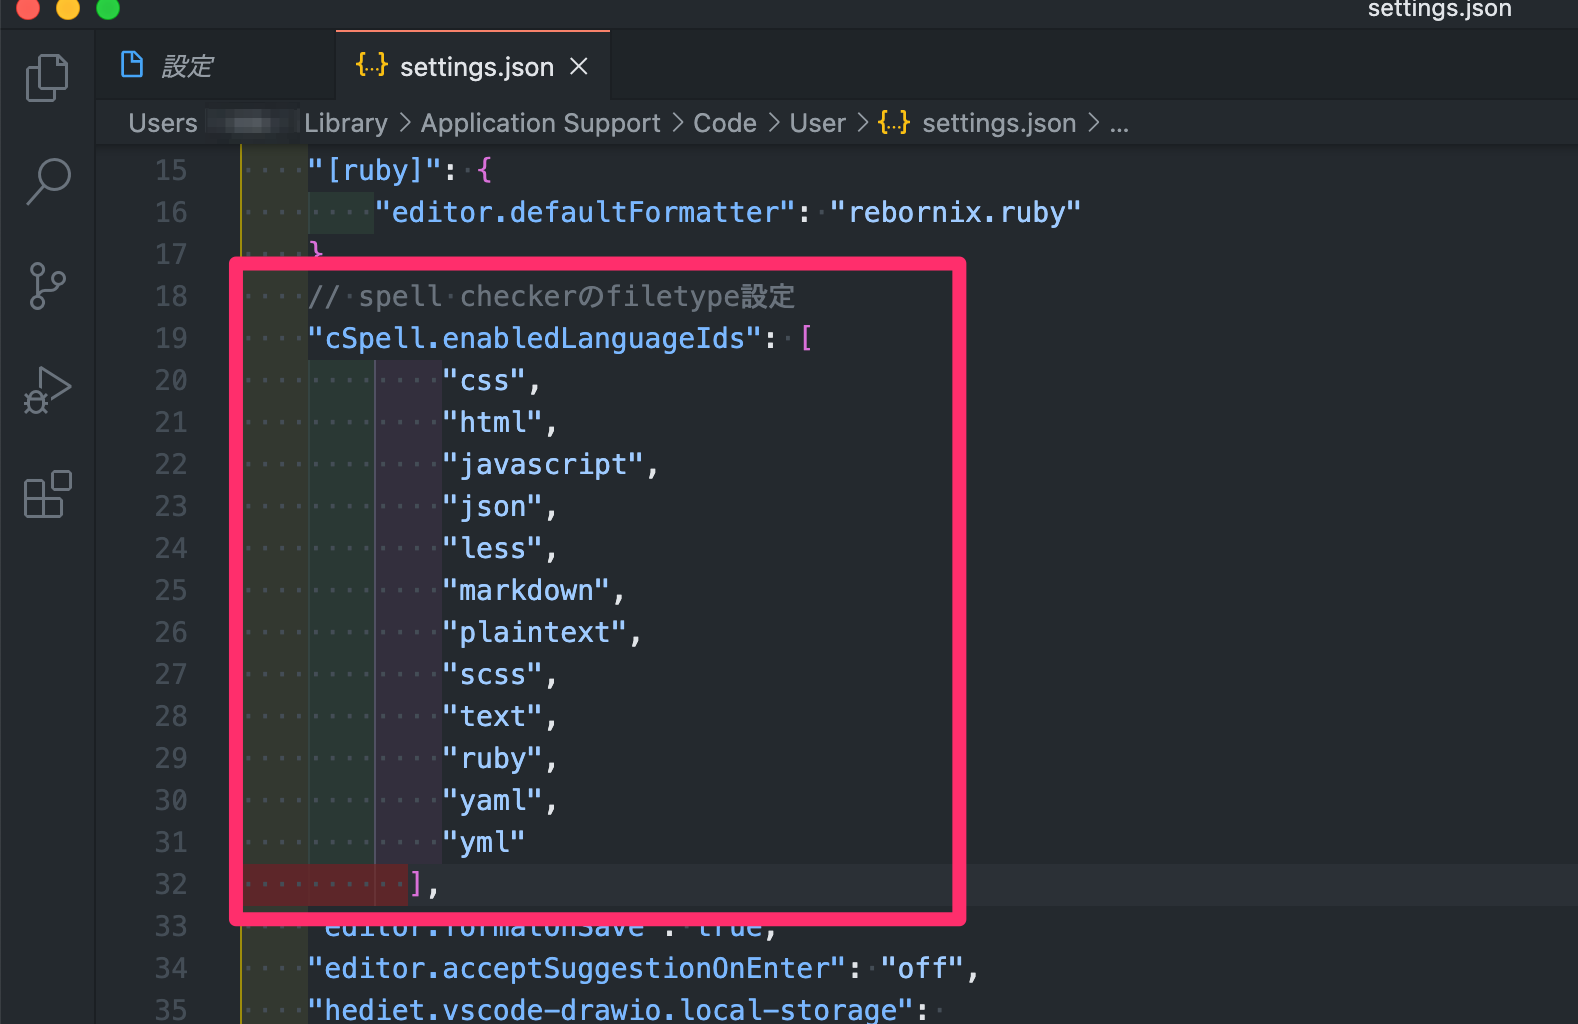Open the Explorer view in activity bar
Screen dimensions: 1578x1024
pos(47,77)
